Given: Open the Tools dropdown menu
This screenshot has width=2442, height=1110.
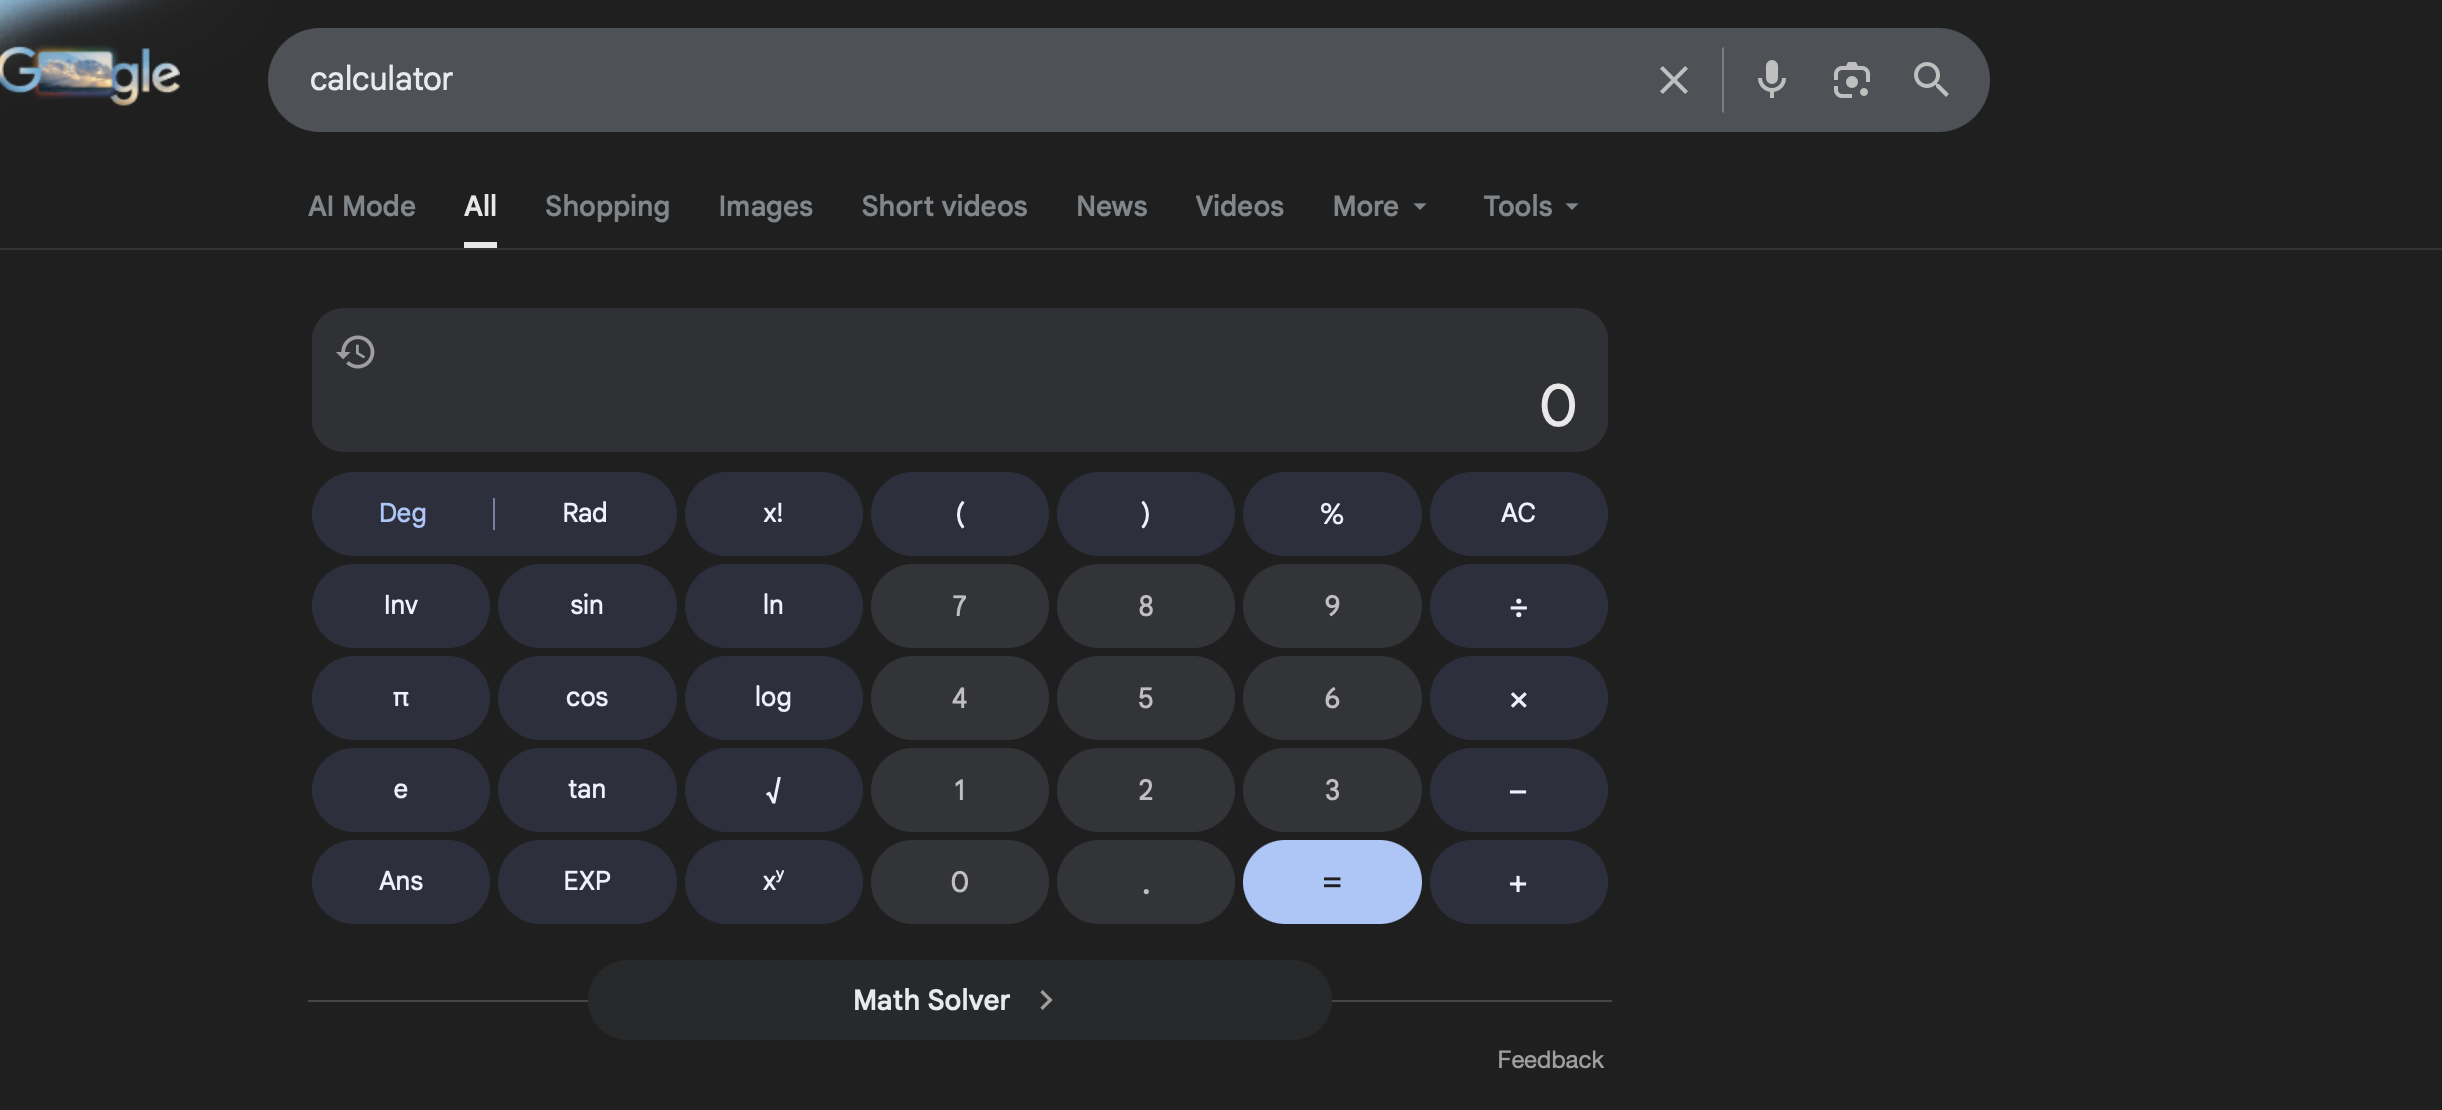Looking at the screenshot, I should tap(1530, 206).
